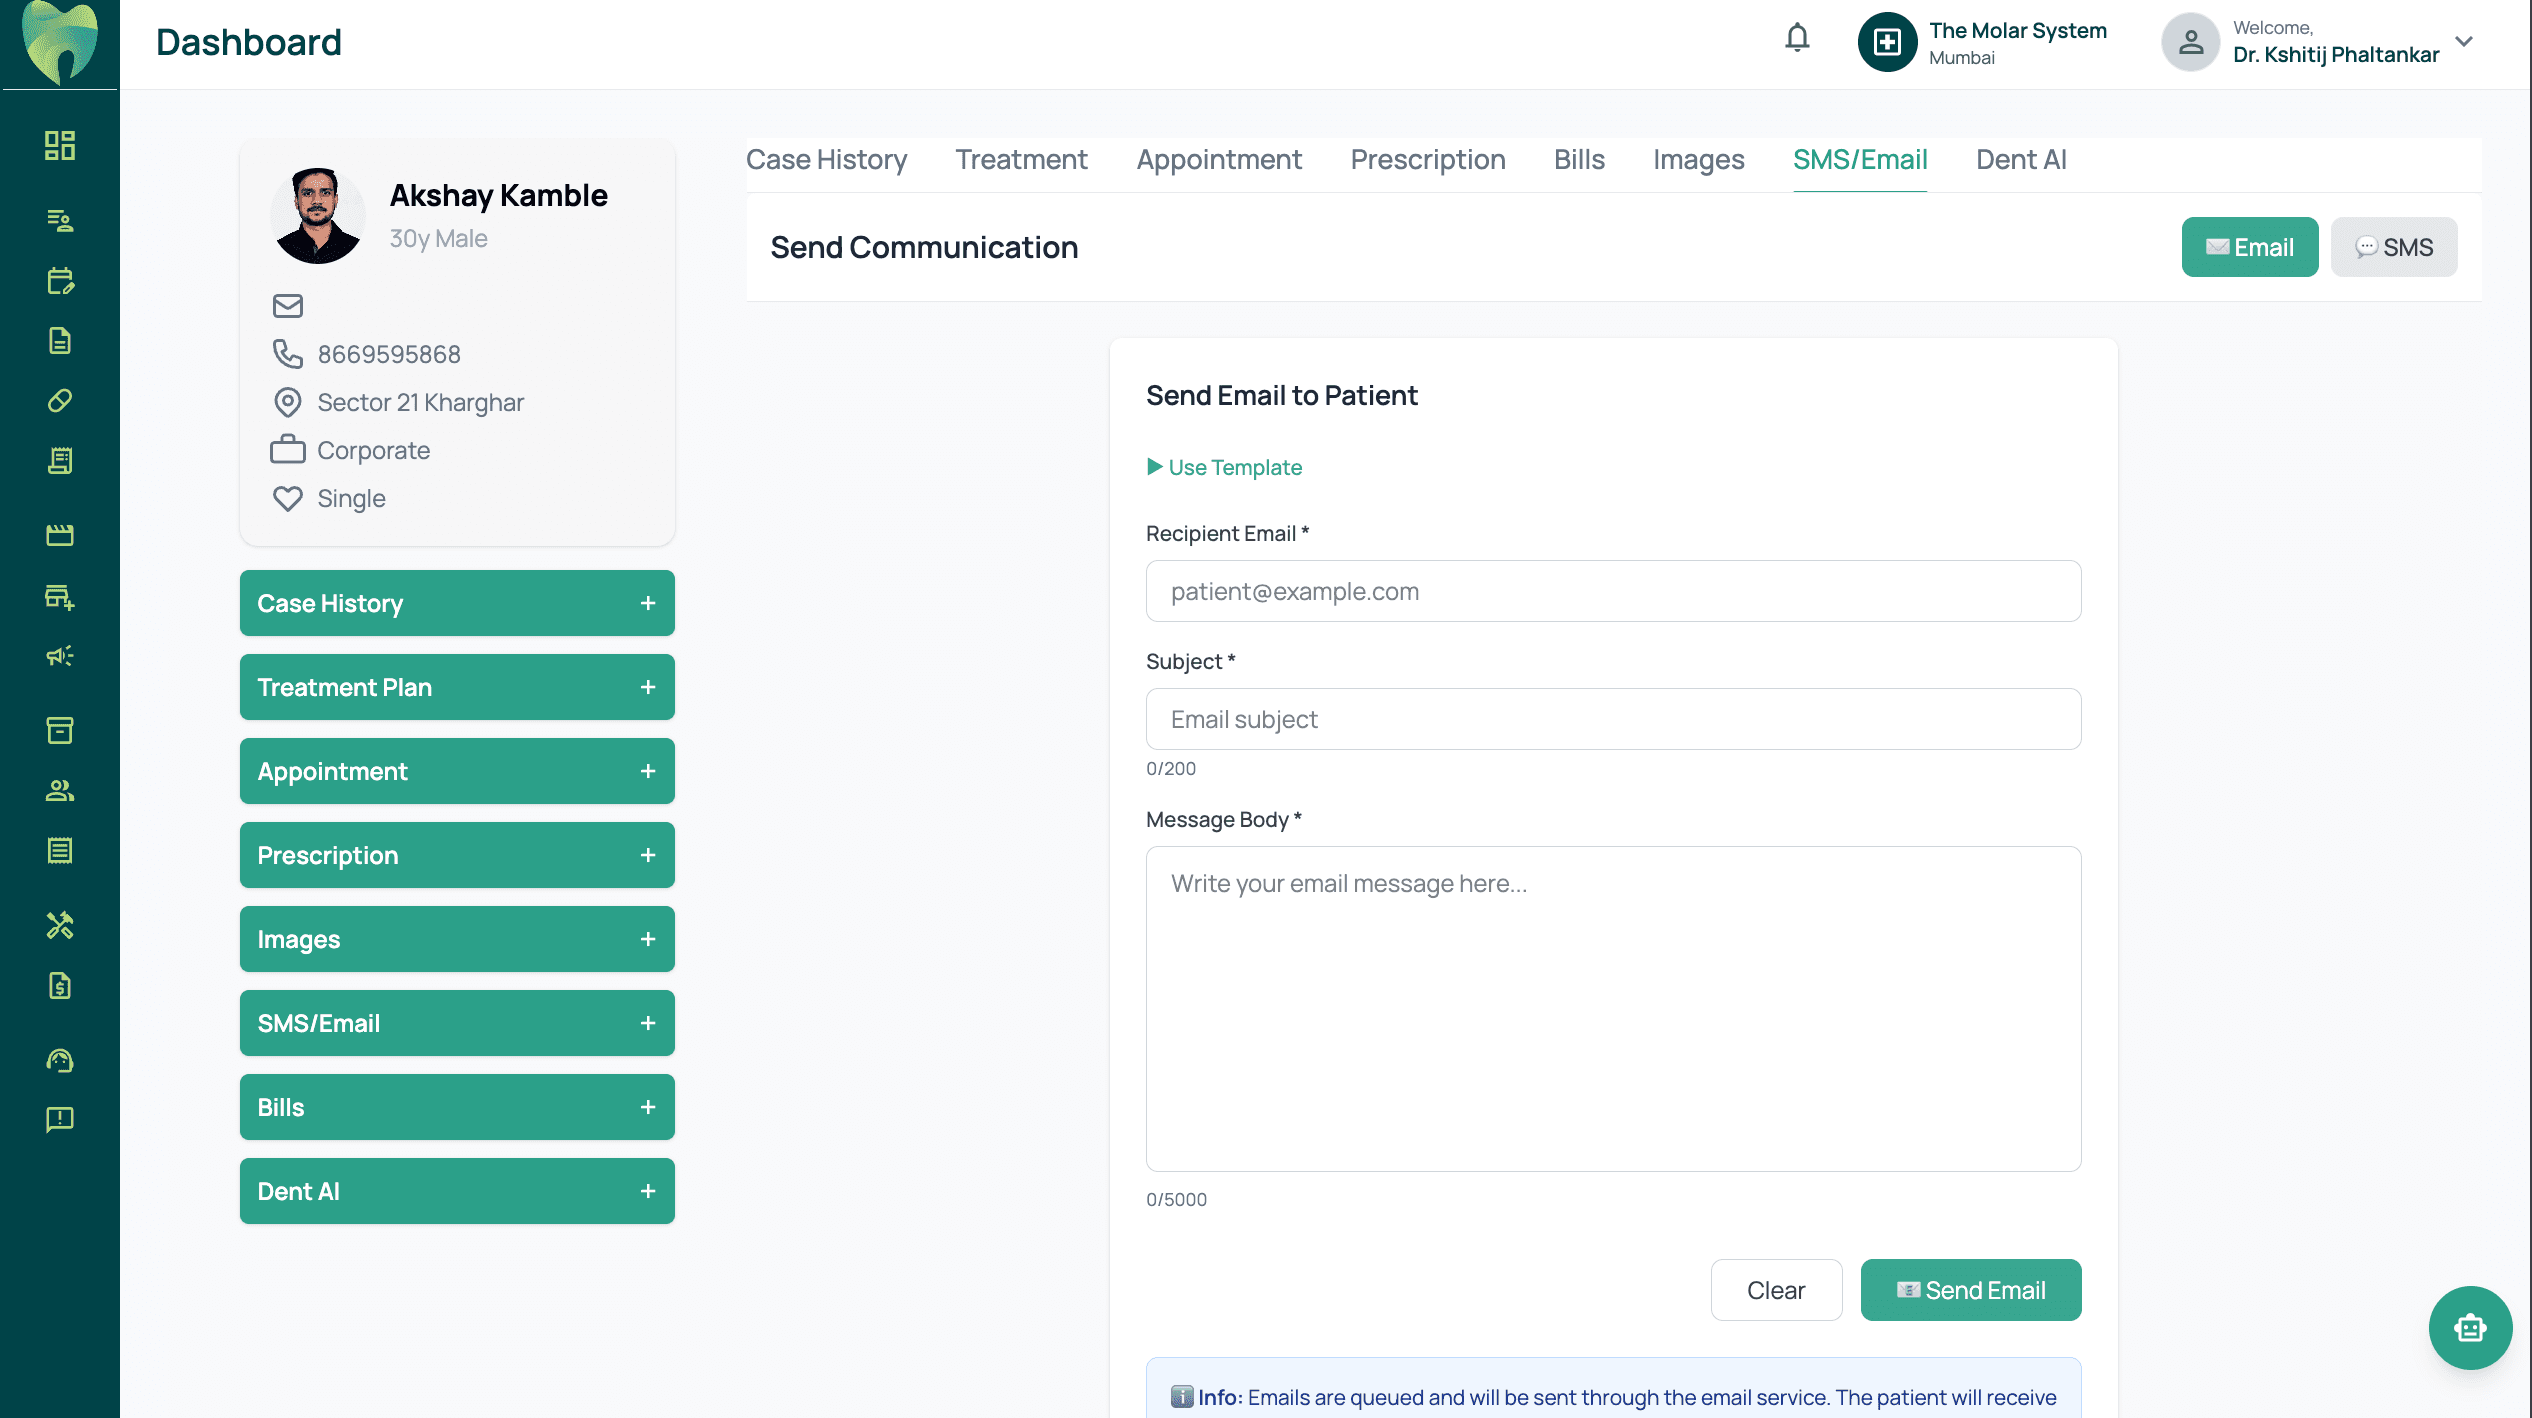This screenshot has height=1418, width=2532.
Task: Open the pill medication sidebar icon
Action: (x=60, y=401)
